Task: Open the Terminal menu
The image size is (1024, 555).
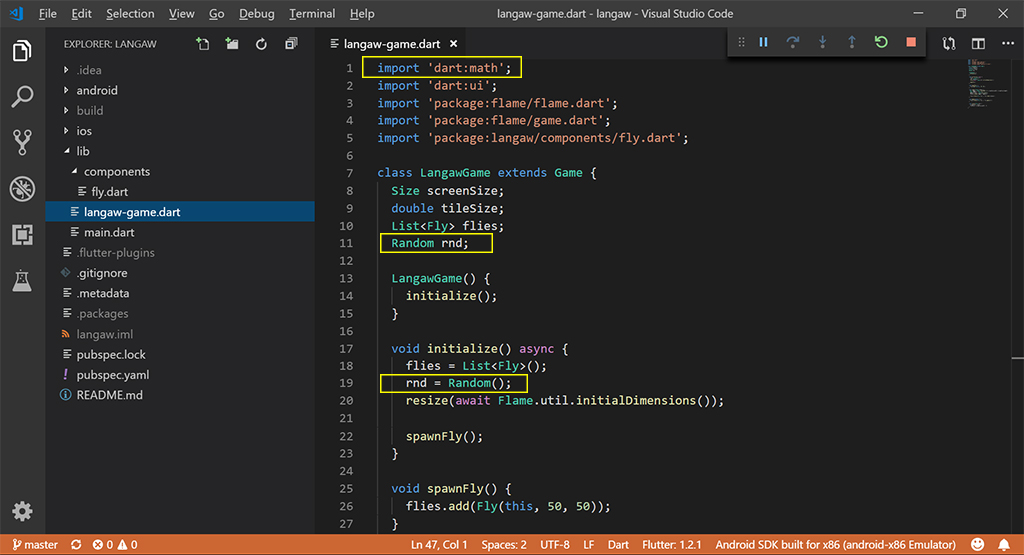Action: tap(312, 14)
